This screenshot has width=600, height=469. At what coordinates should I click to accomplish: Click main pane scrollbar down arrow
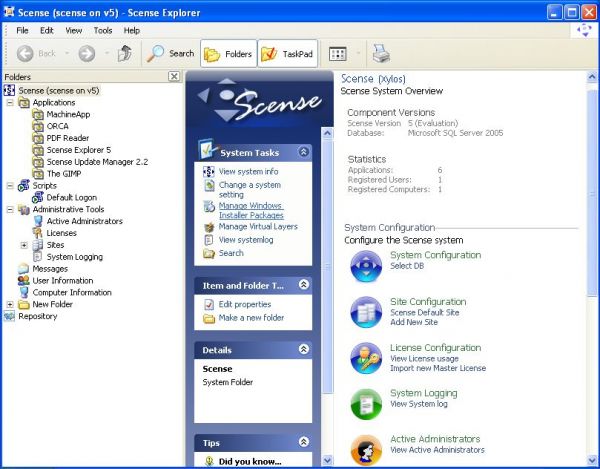[x=592, y=461]
